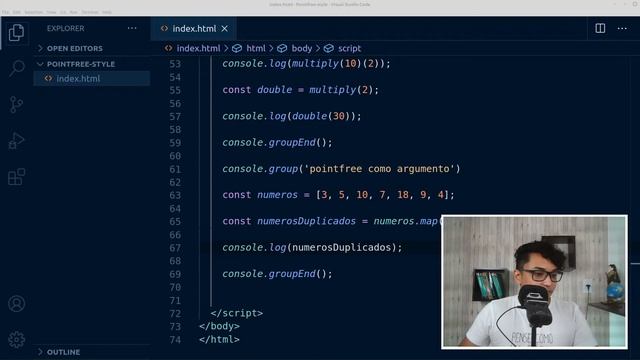640x360 pixels.
Task: Click the closing </body> tag
Action: click(x=219, y=326)
